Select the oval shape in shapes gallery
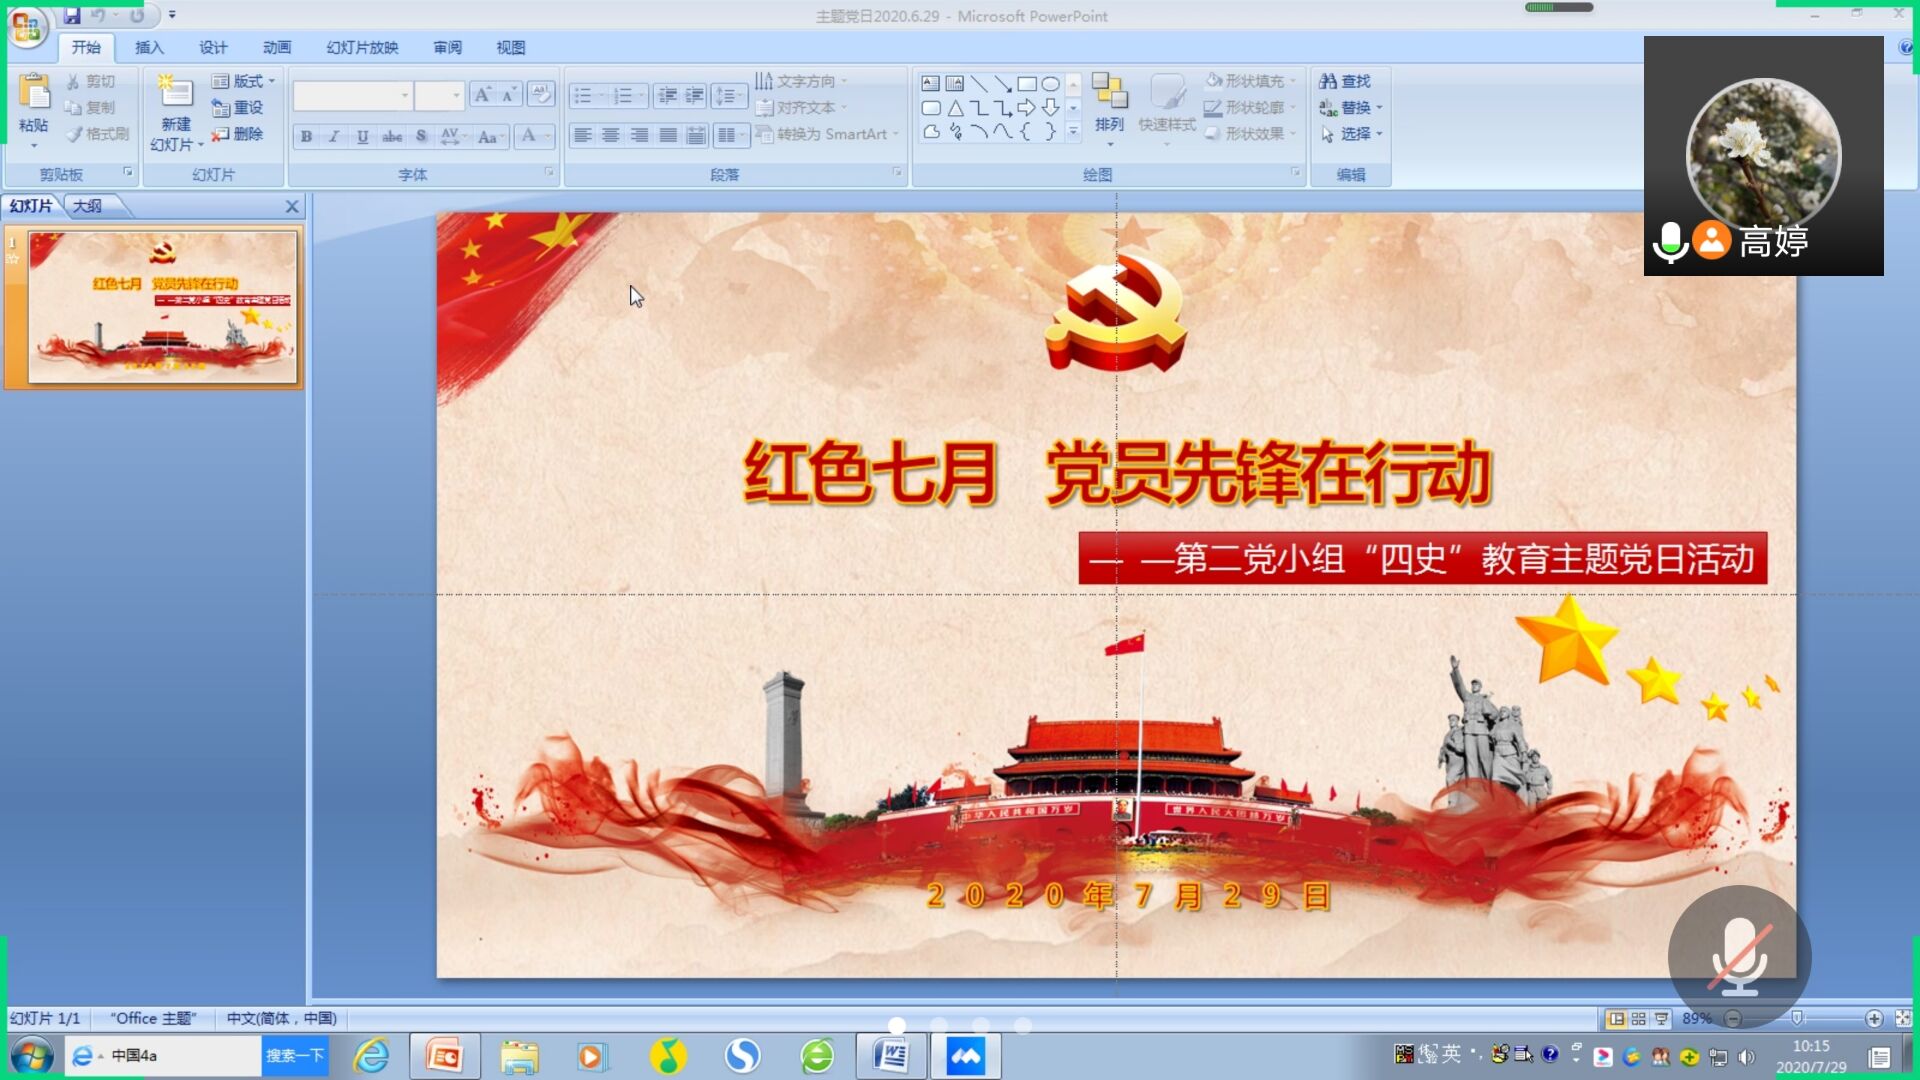The width and height of the screenshot is (1920, 1080). pyautogui.click(x=1050, y=84)
